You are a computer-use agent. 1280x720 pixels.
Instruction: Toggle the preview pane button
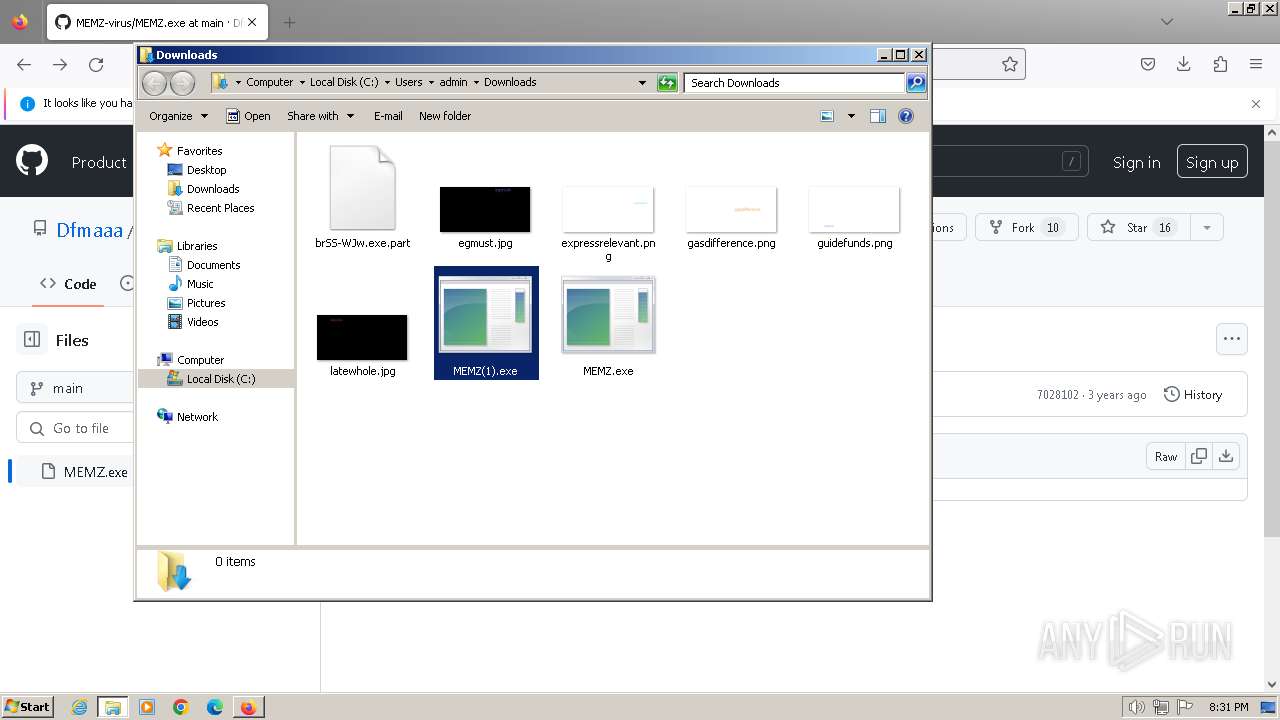[878, 116]
